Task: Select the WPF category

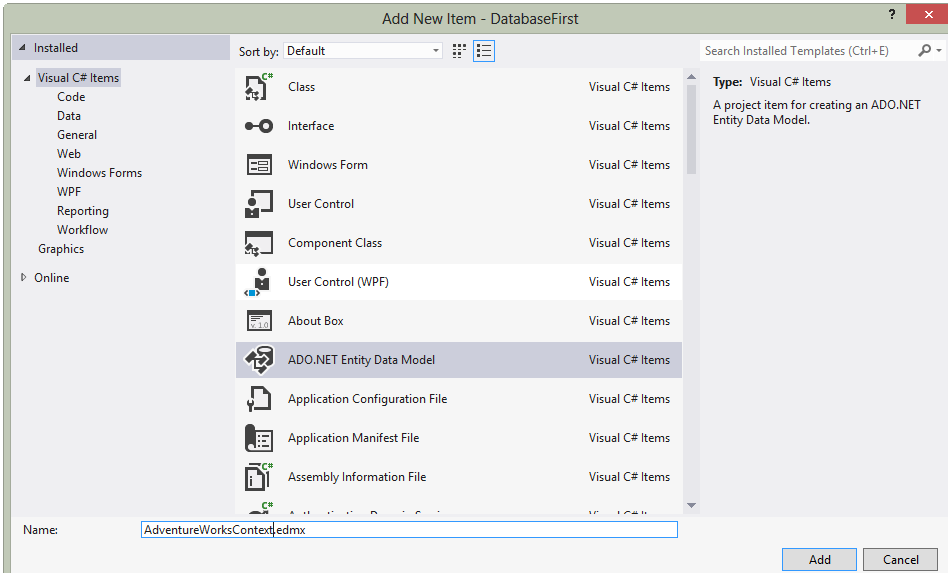Action: pyautogui.click(x=69, y=192)
